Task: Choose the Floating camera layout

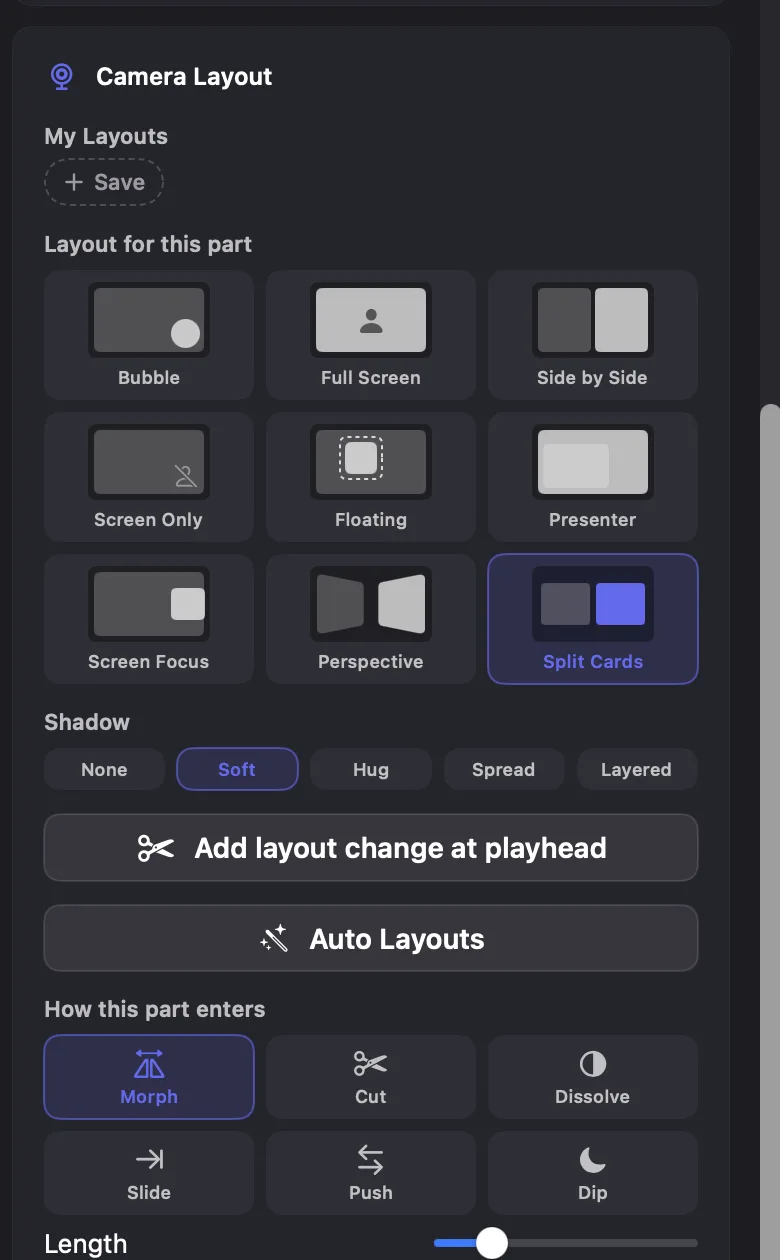Action: tap(371, 476)
